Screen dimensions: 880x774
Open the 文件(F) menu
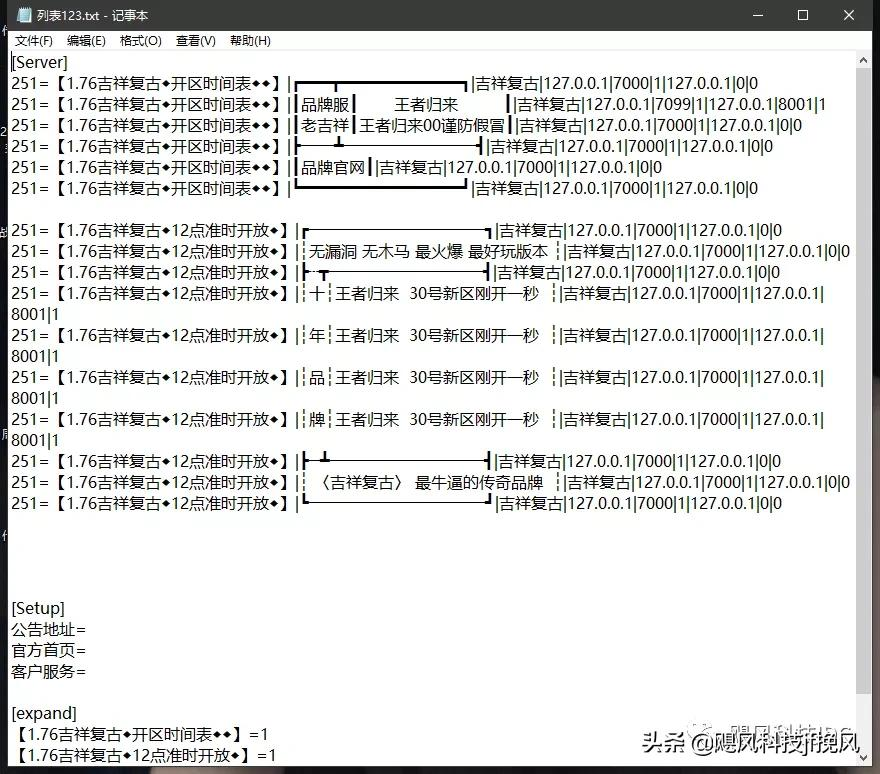[x=34, y=41]
